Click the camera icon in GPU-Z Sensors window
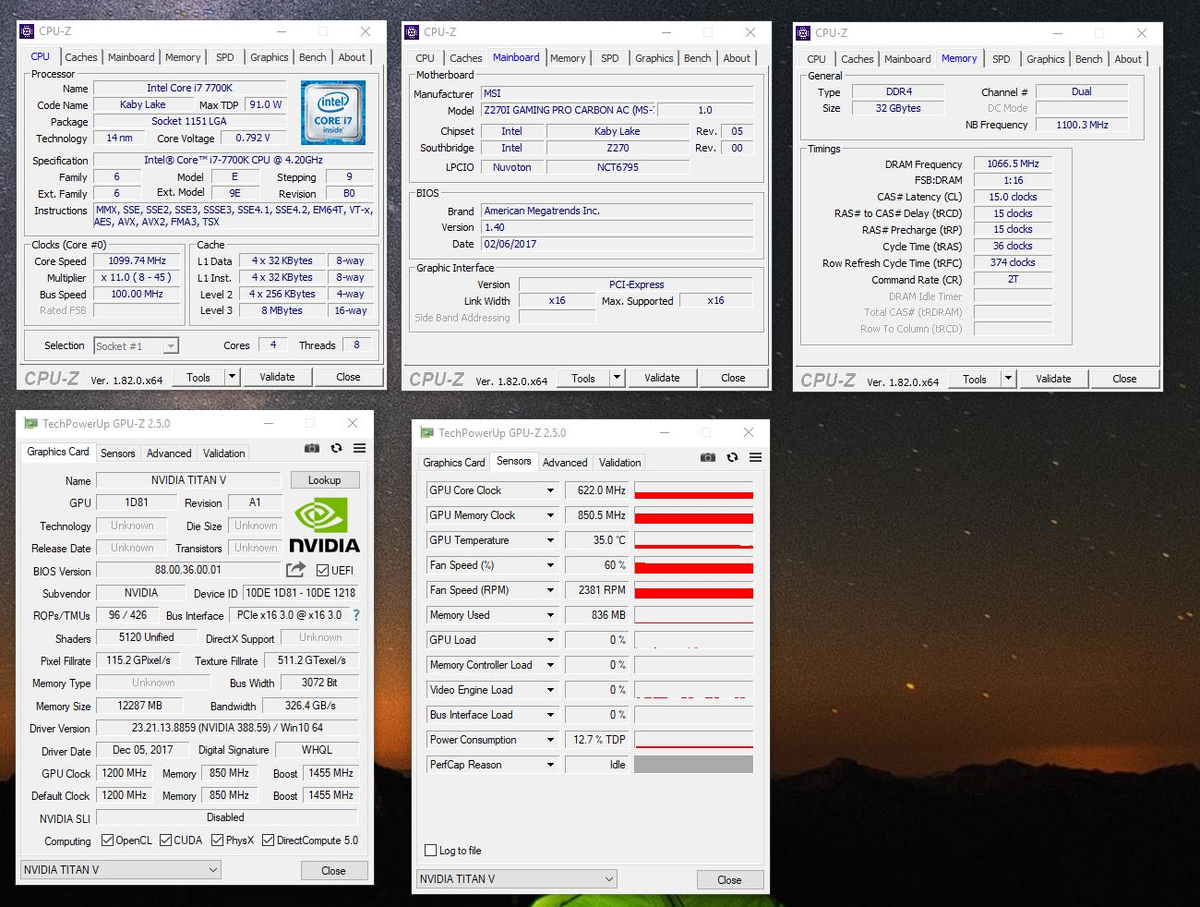Screen dimensions: 1200x907 [x=708, y=458]
